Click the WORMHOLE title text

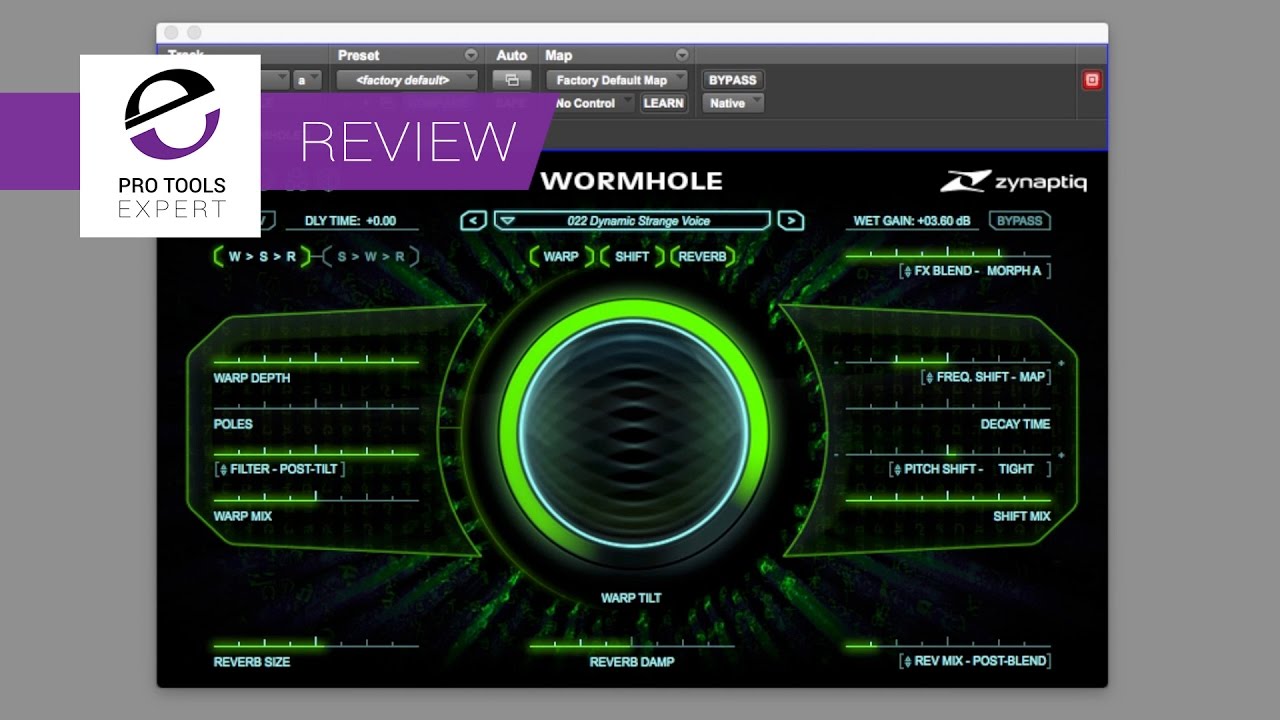pos(631,181)
